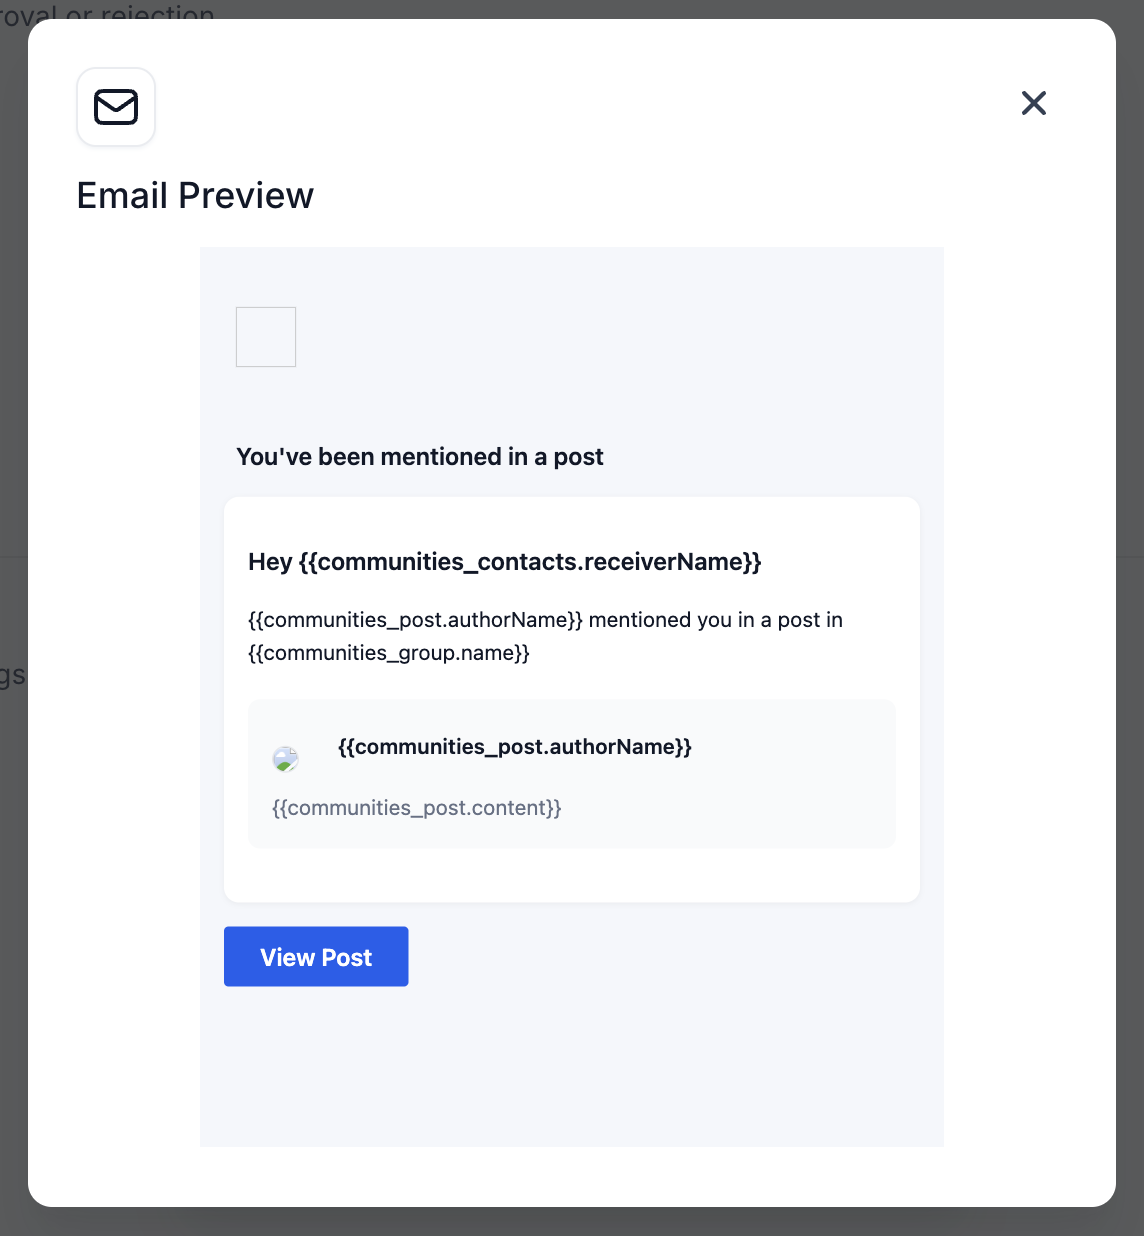Click the authorName placeholder before "mentioned you"

(415, 620)
